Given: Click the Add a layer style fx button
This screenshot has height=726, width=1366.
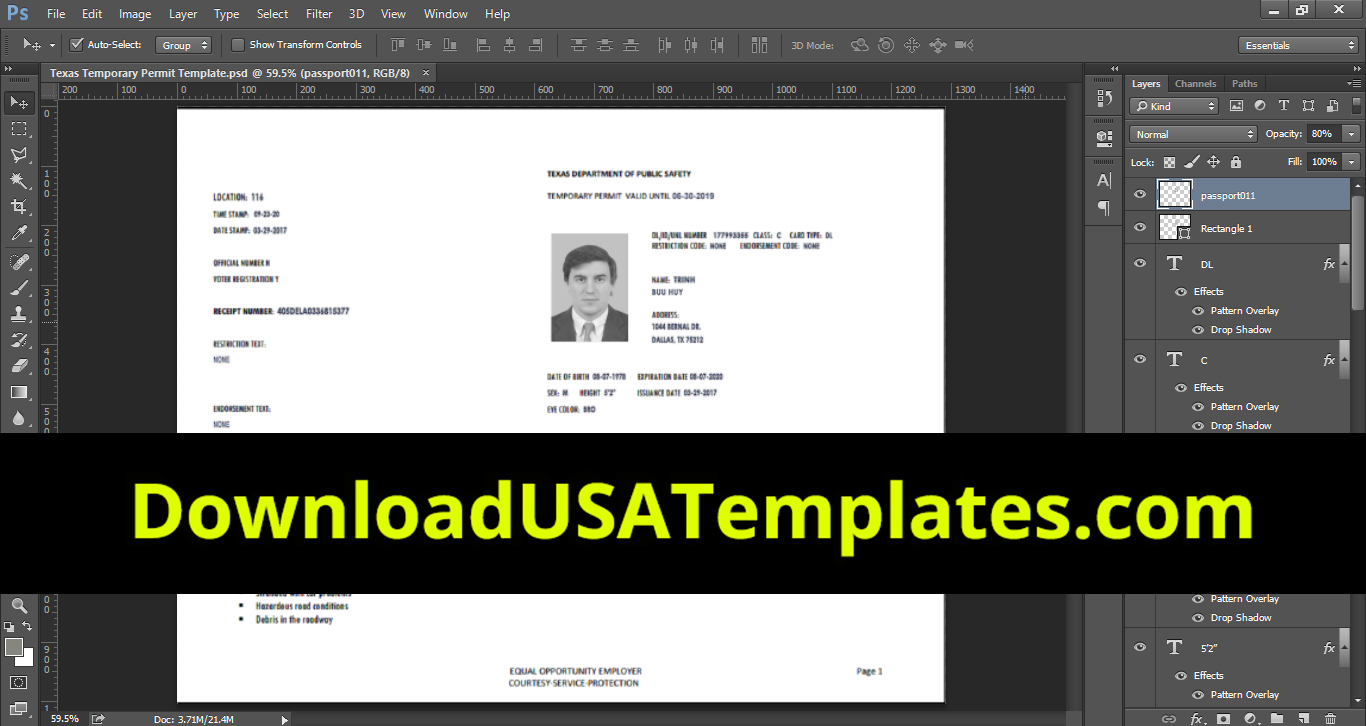Looking at the screenshot, I should click(x=1198, y=717).
